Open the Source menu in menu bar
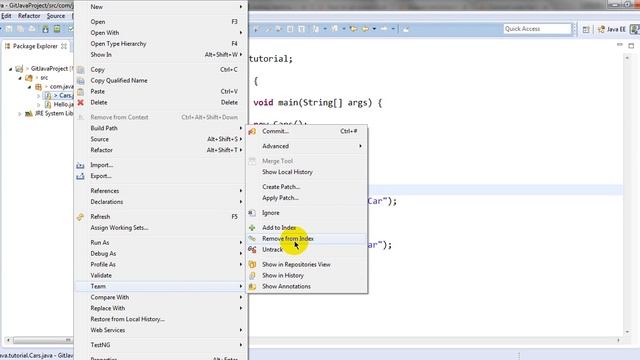The image size is (640, 360). coord(56,16)
